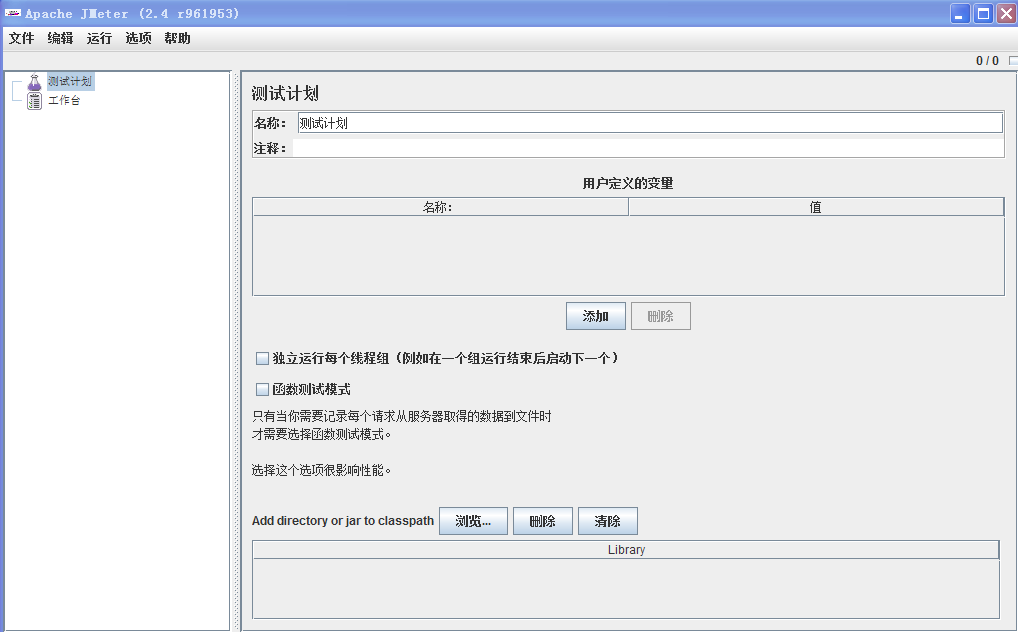Maximize the JMeter window
The height and width of the screenshot is (632, 1018).
[x=984, y=14]
